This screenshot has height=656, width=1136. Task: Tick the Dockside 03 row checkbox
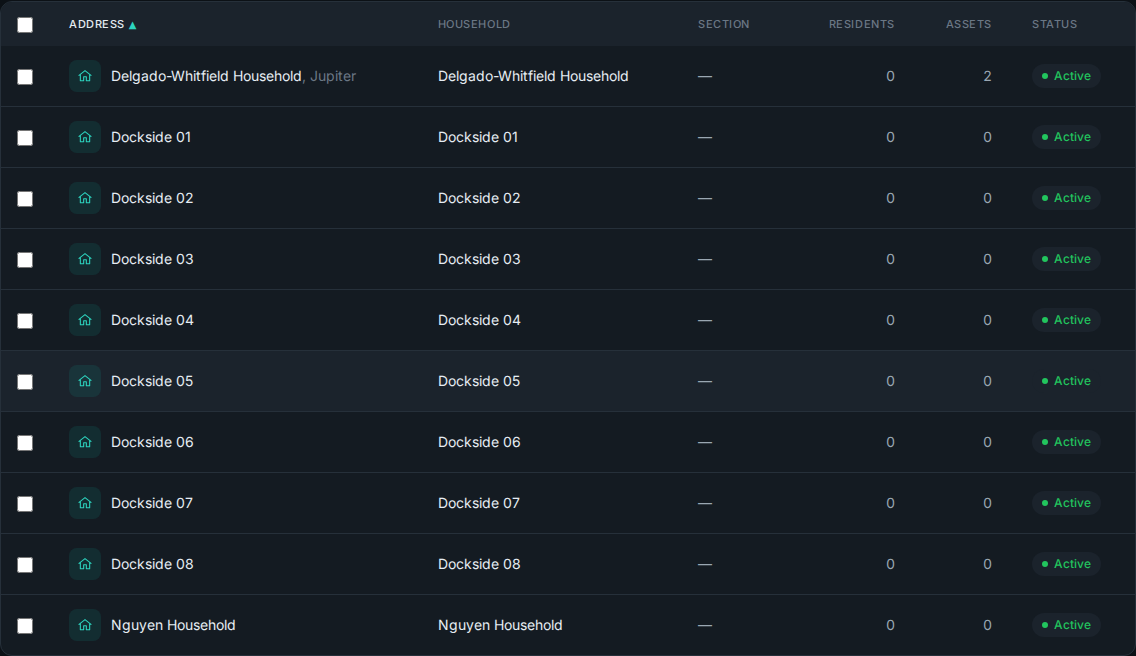pos(25,260)
